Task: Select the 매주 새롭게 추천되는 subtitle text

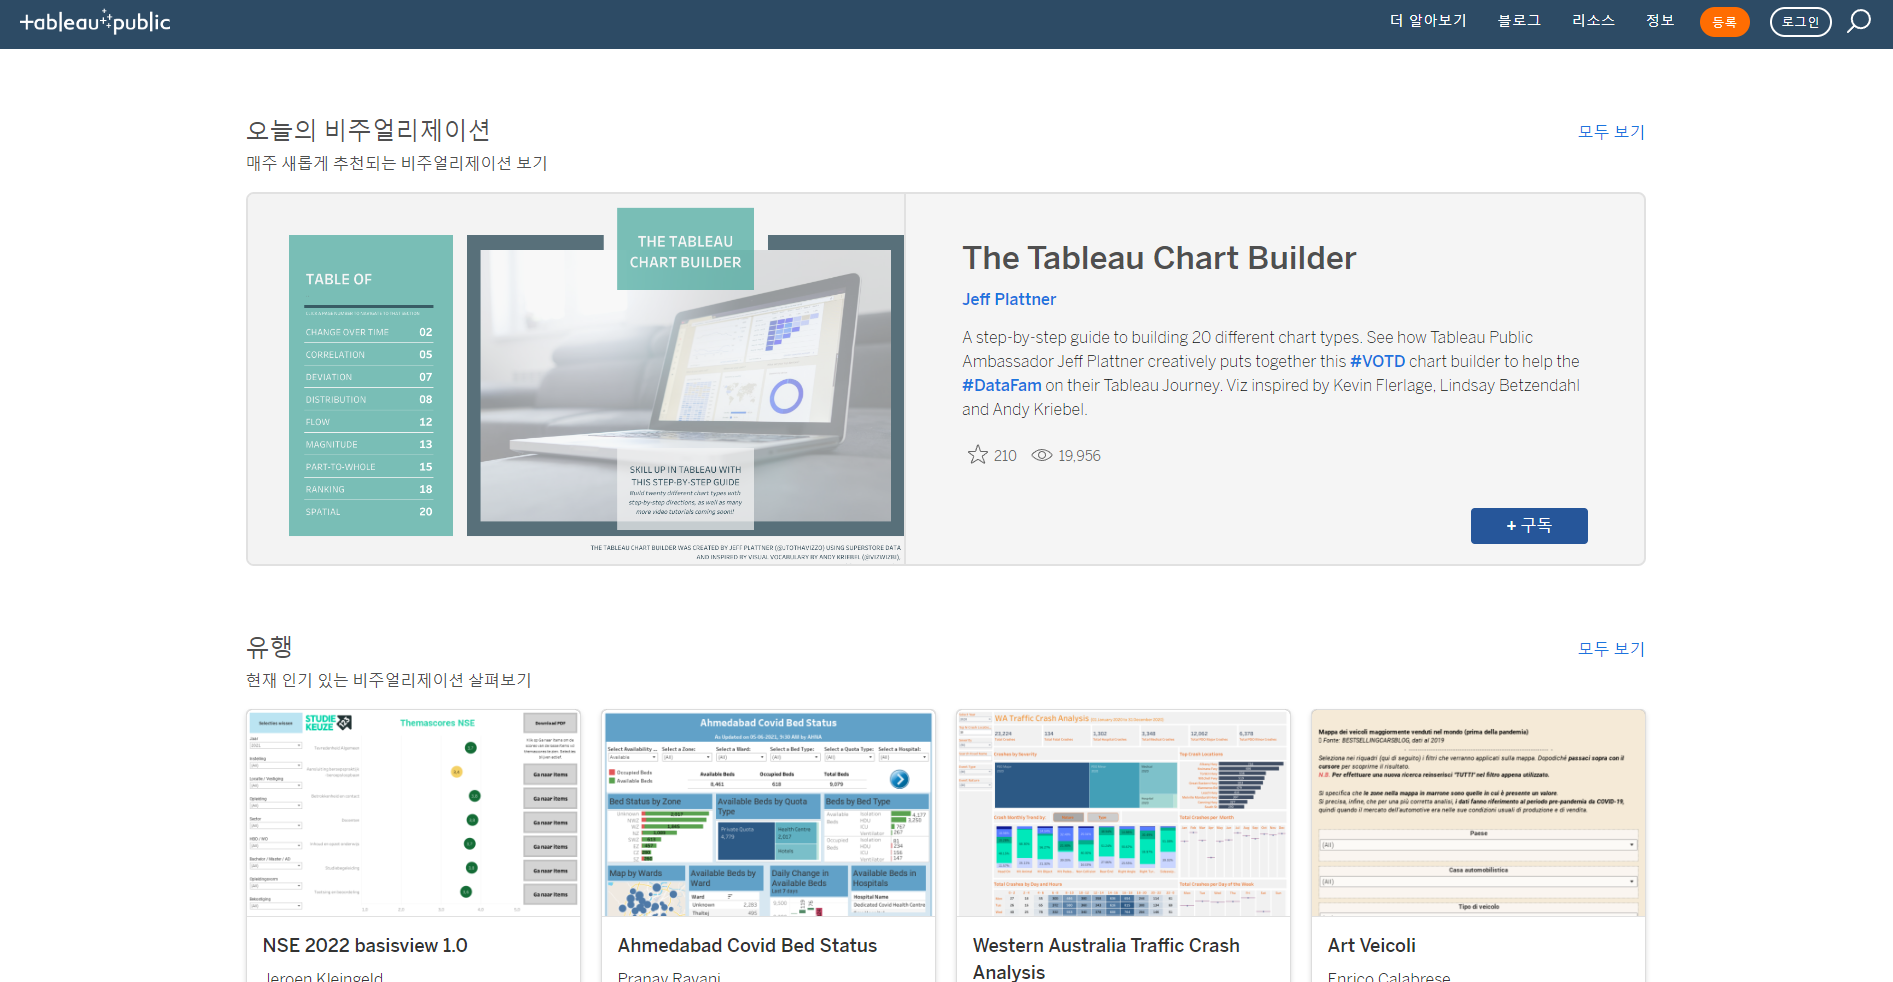Action: point(397,163)
